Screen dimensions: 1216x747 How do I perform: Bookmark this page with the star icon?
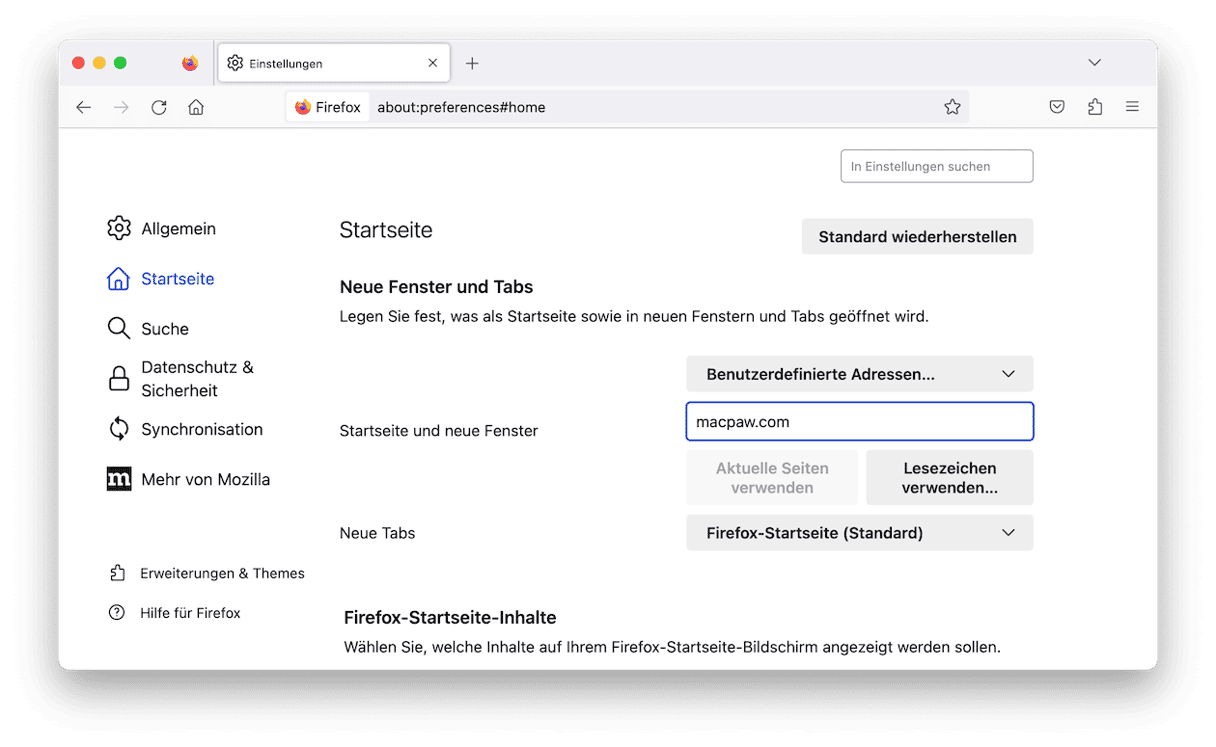point(952,107)
